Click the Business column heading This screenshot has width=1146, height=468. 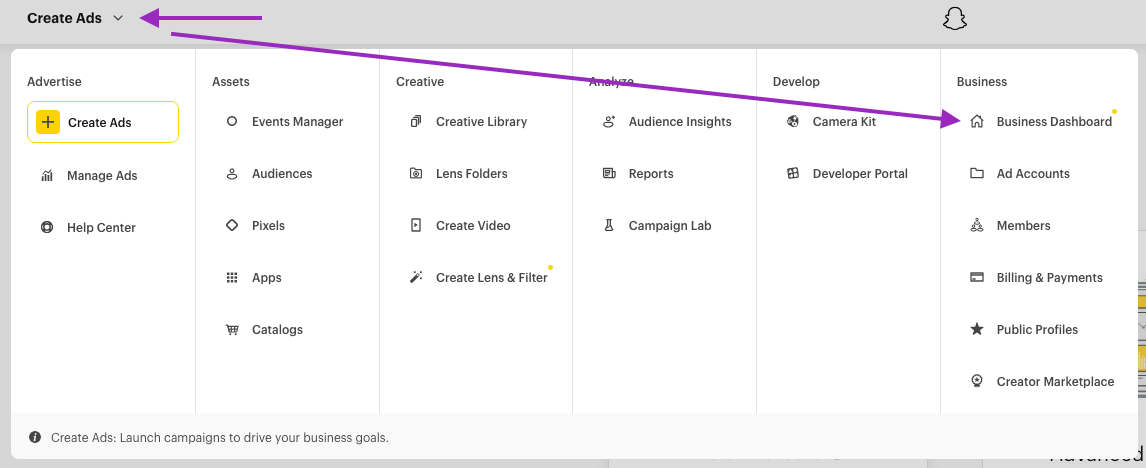click(982, 81)
